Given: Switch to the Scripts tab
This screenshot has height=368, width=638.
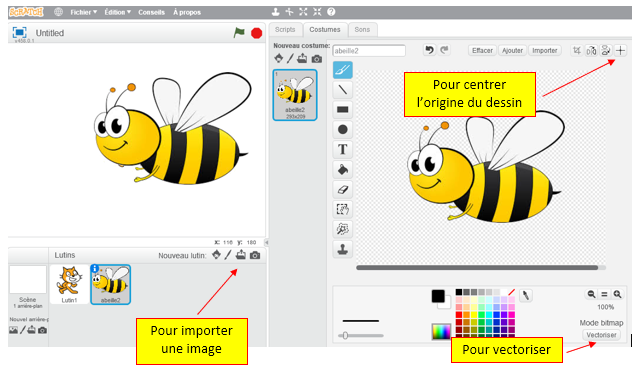Looking at the screenshot, I should click(x=285, y=30).
